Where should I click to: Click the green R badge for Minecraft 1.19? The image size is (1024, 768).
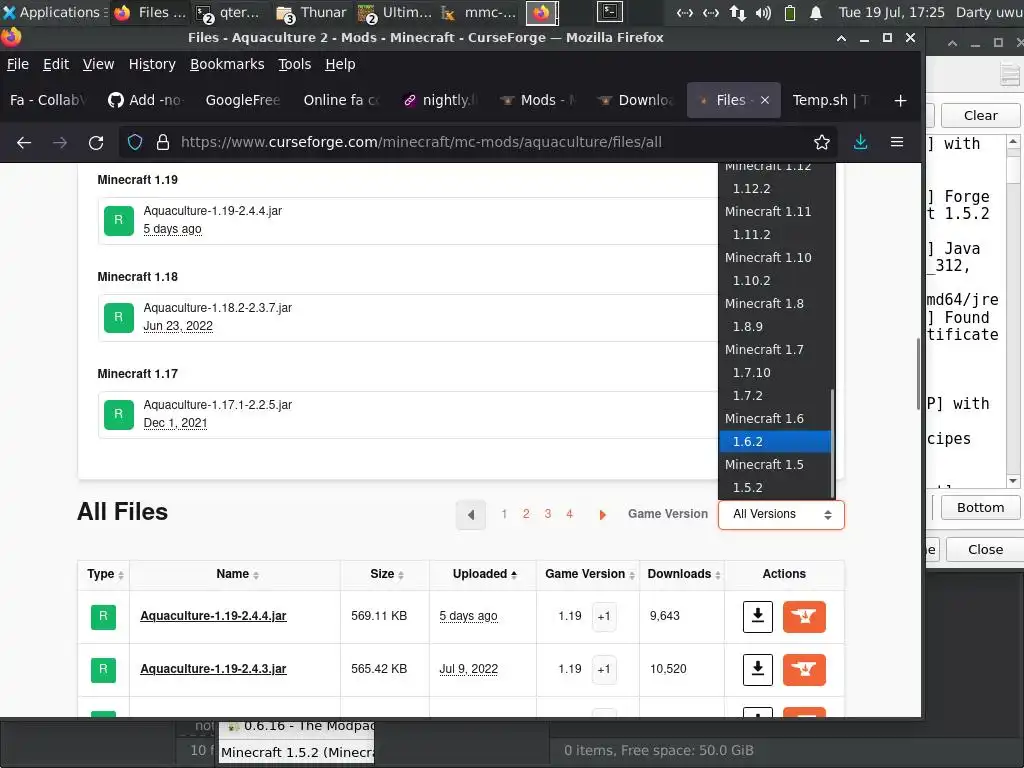[x=119, y=221]
